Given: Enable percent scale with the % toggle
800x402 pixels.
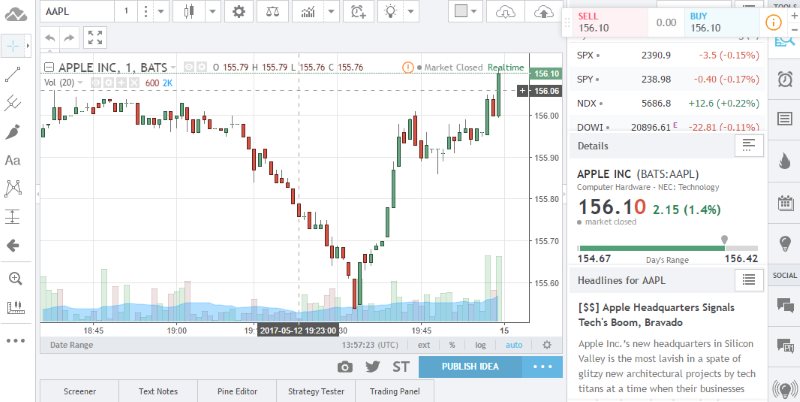Looking at the screenshot, I should [x=453, y=344].
